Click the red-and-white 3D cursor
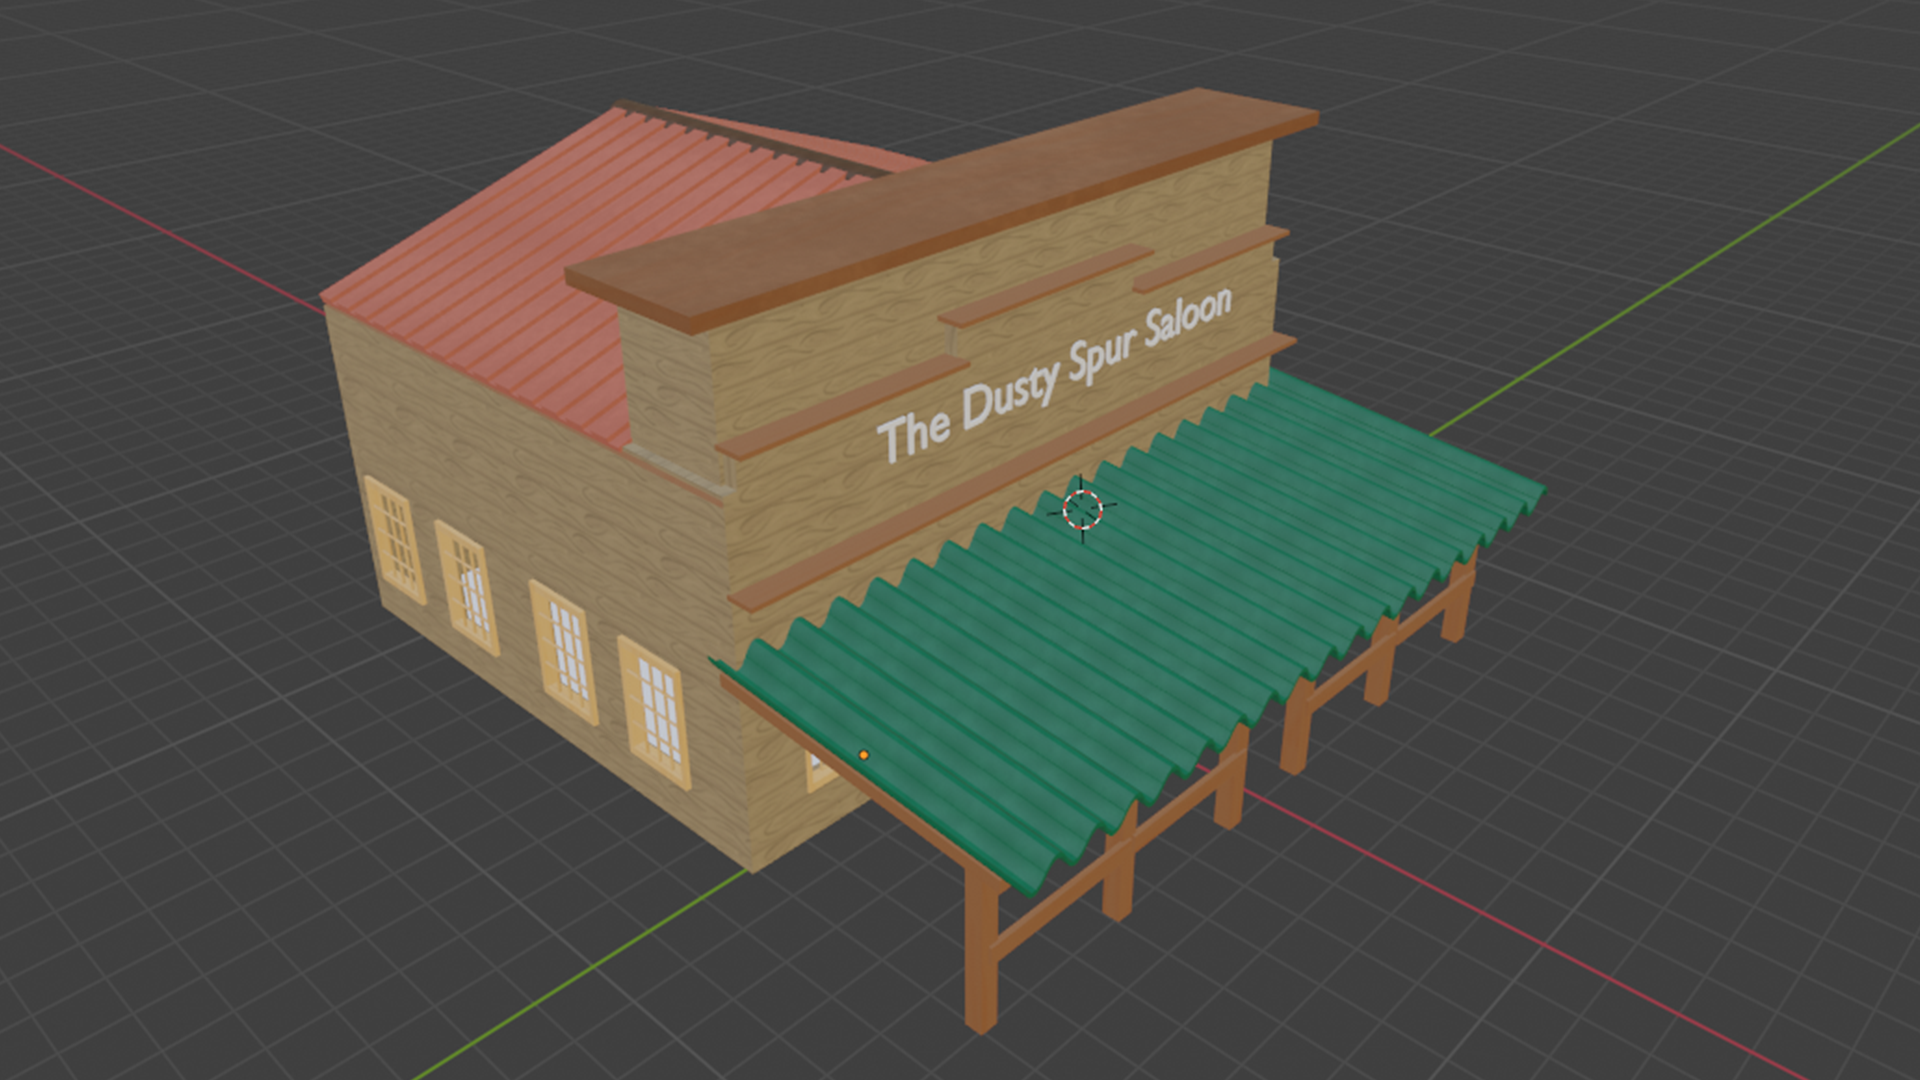This screenshot has width=1920, height=1080. pyautogui.click(x=1082, y=510)
